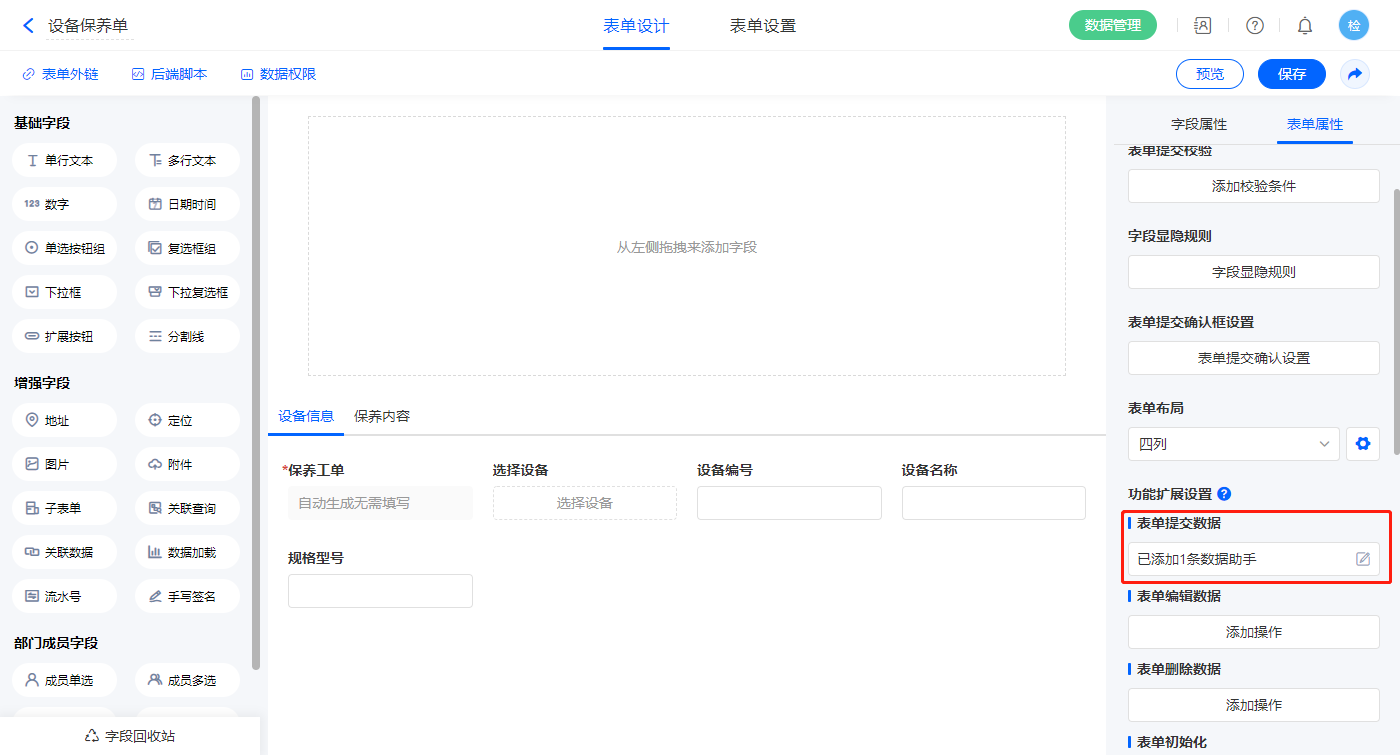Image resolution: width=1400 pixels, height=755 pixels.
Task: Click the 设备编号 input field
Action: [x=789, y=503]
